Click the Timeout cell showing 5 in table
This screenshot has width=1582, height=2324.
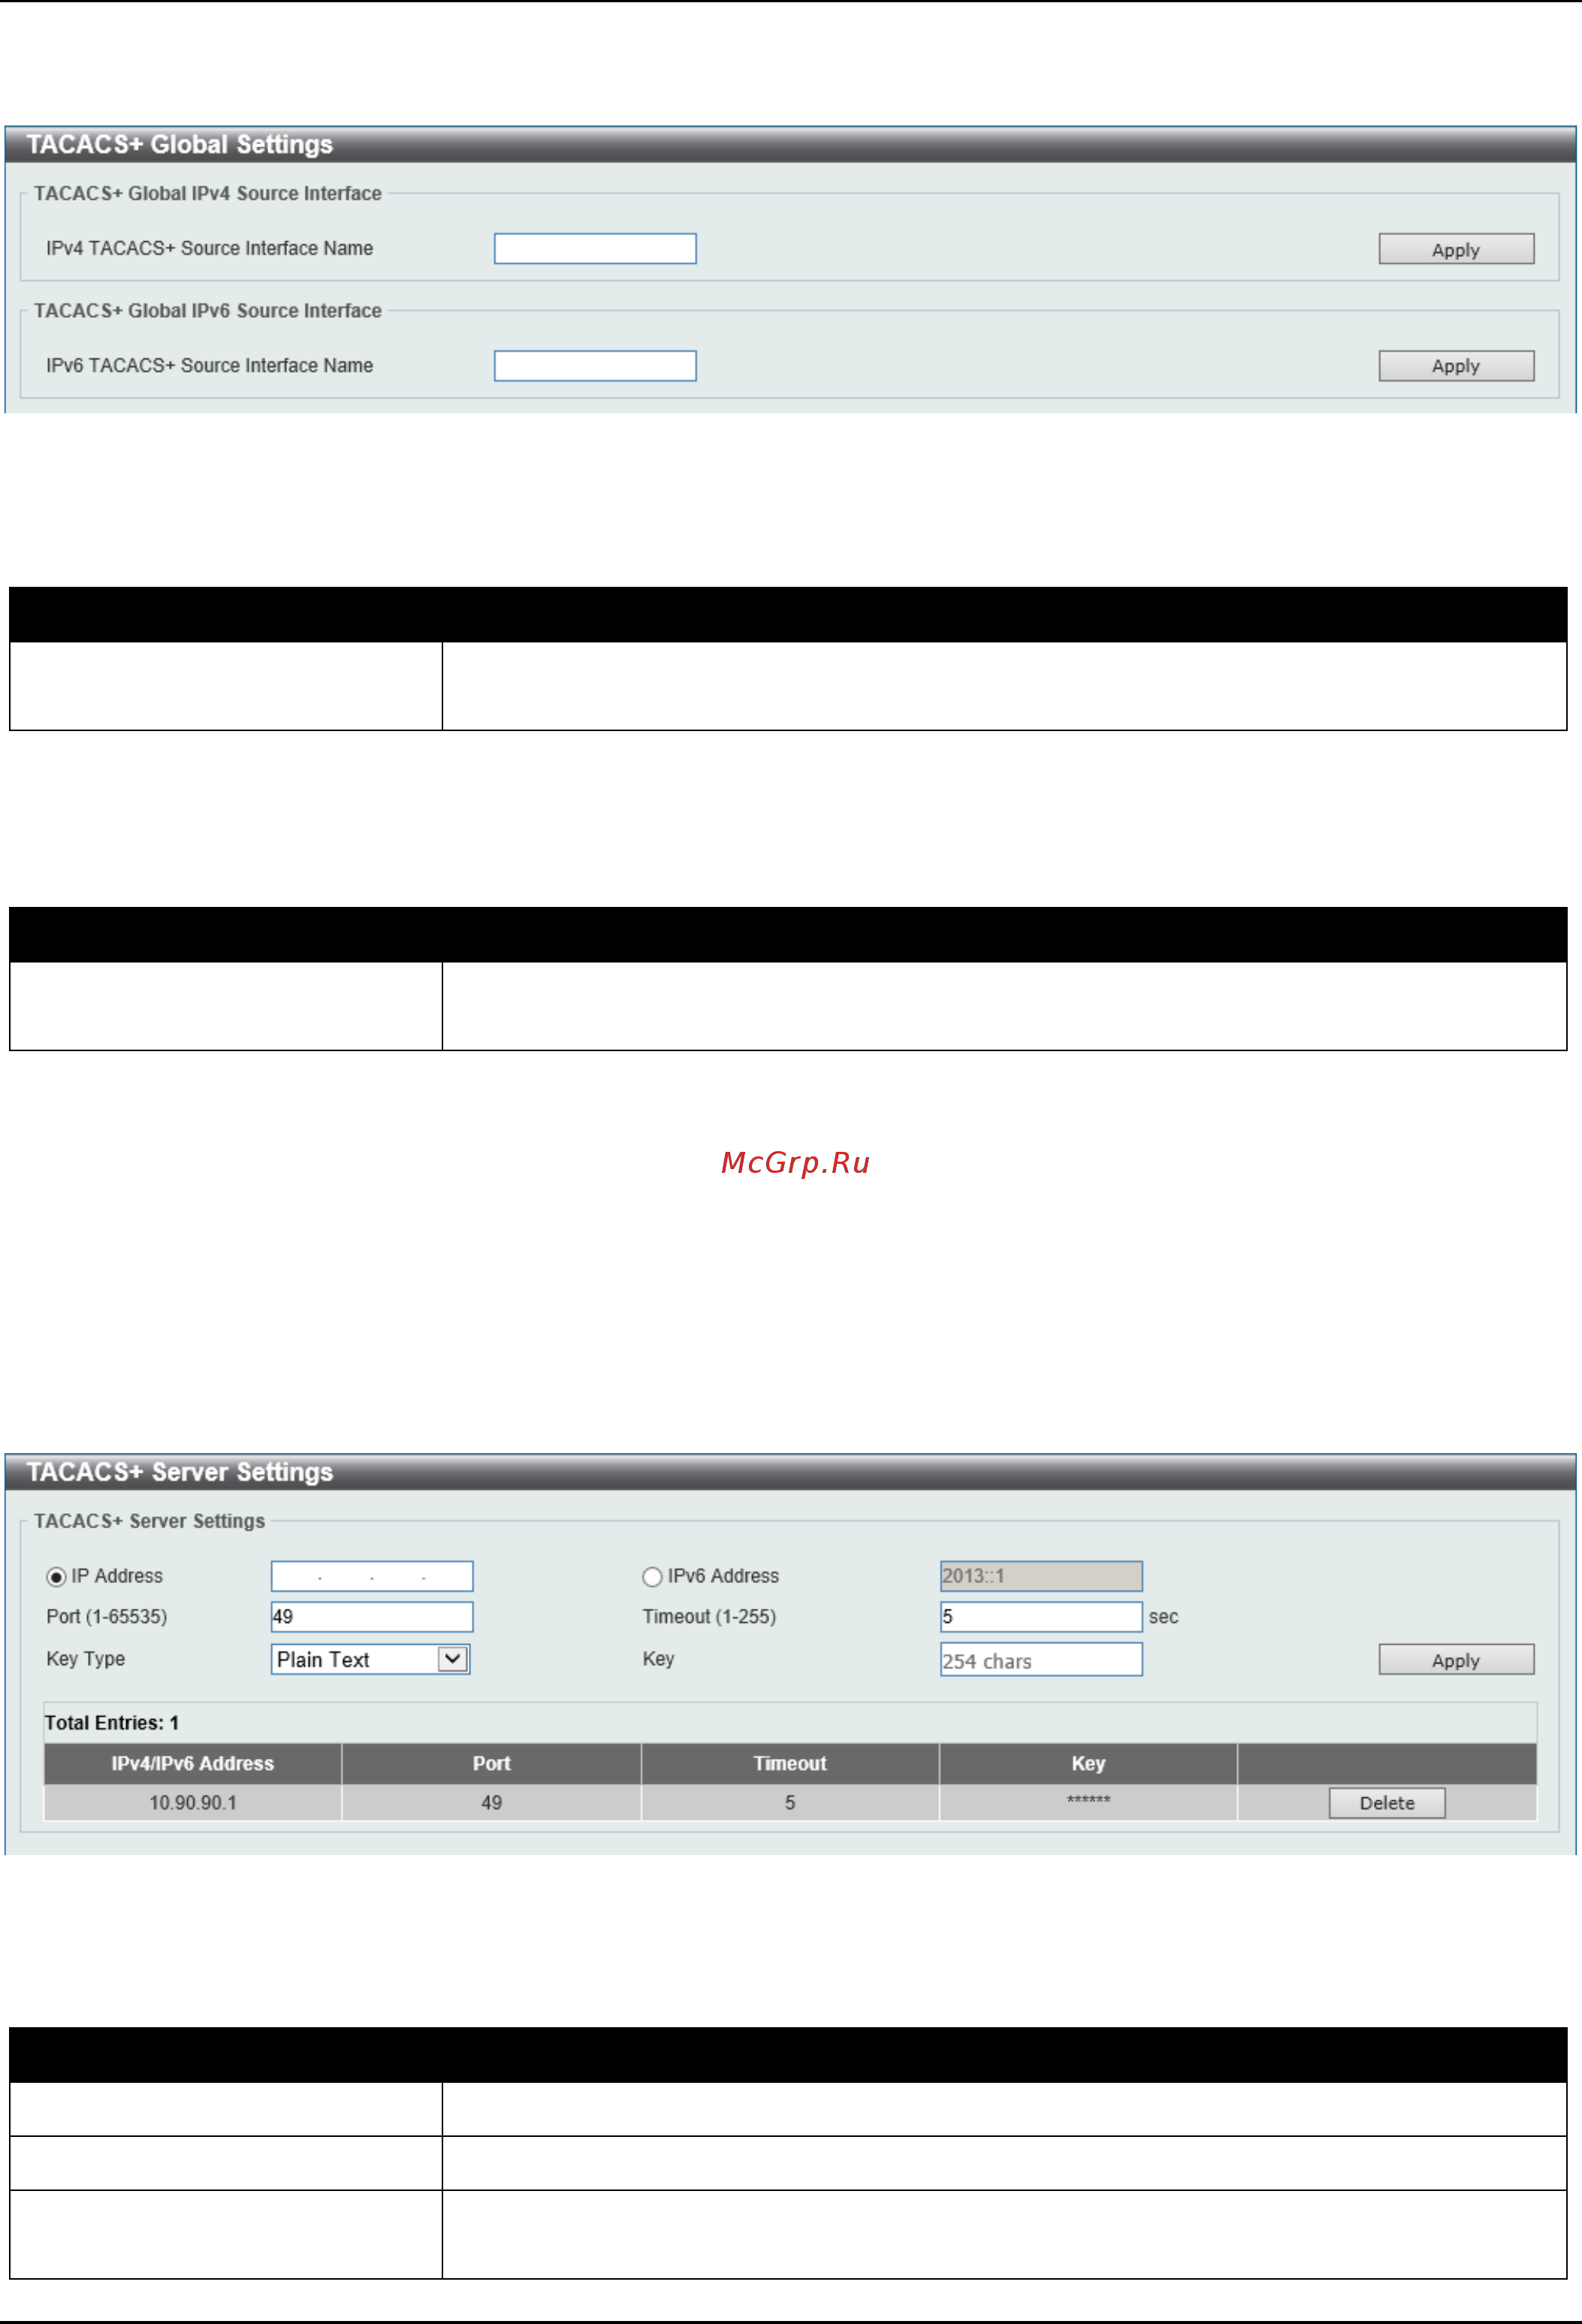[790, 1803]
